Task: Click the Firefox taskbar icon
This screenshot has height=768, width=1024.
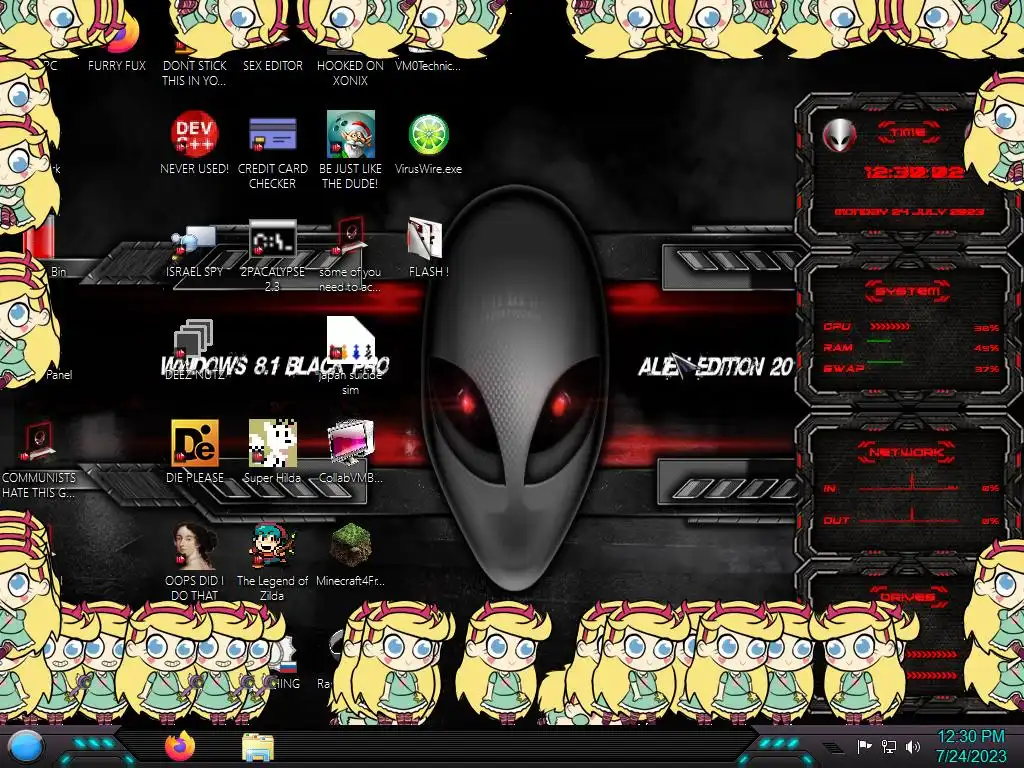Action: pyautogui.click(x=180, y=746)
